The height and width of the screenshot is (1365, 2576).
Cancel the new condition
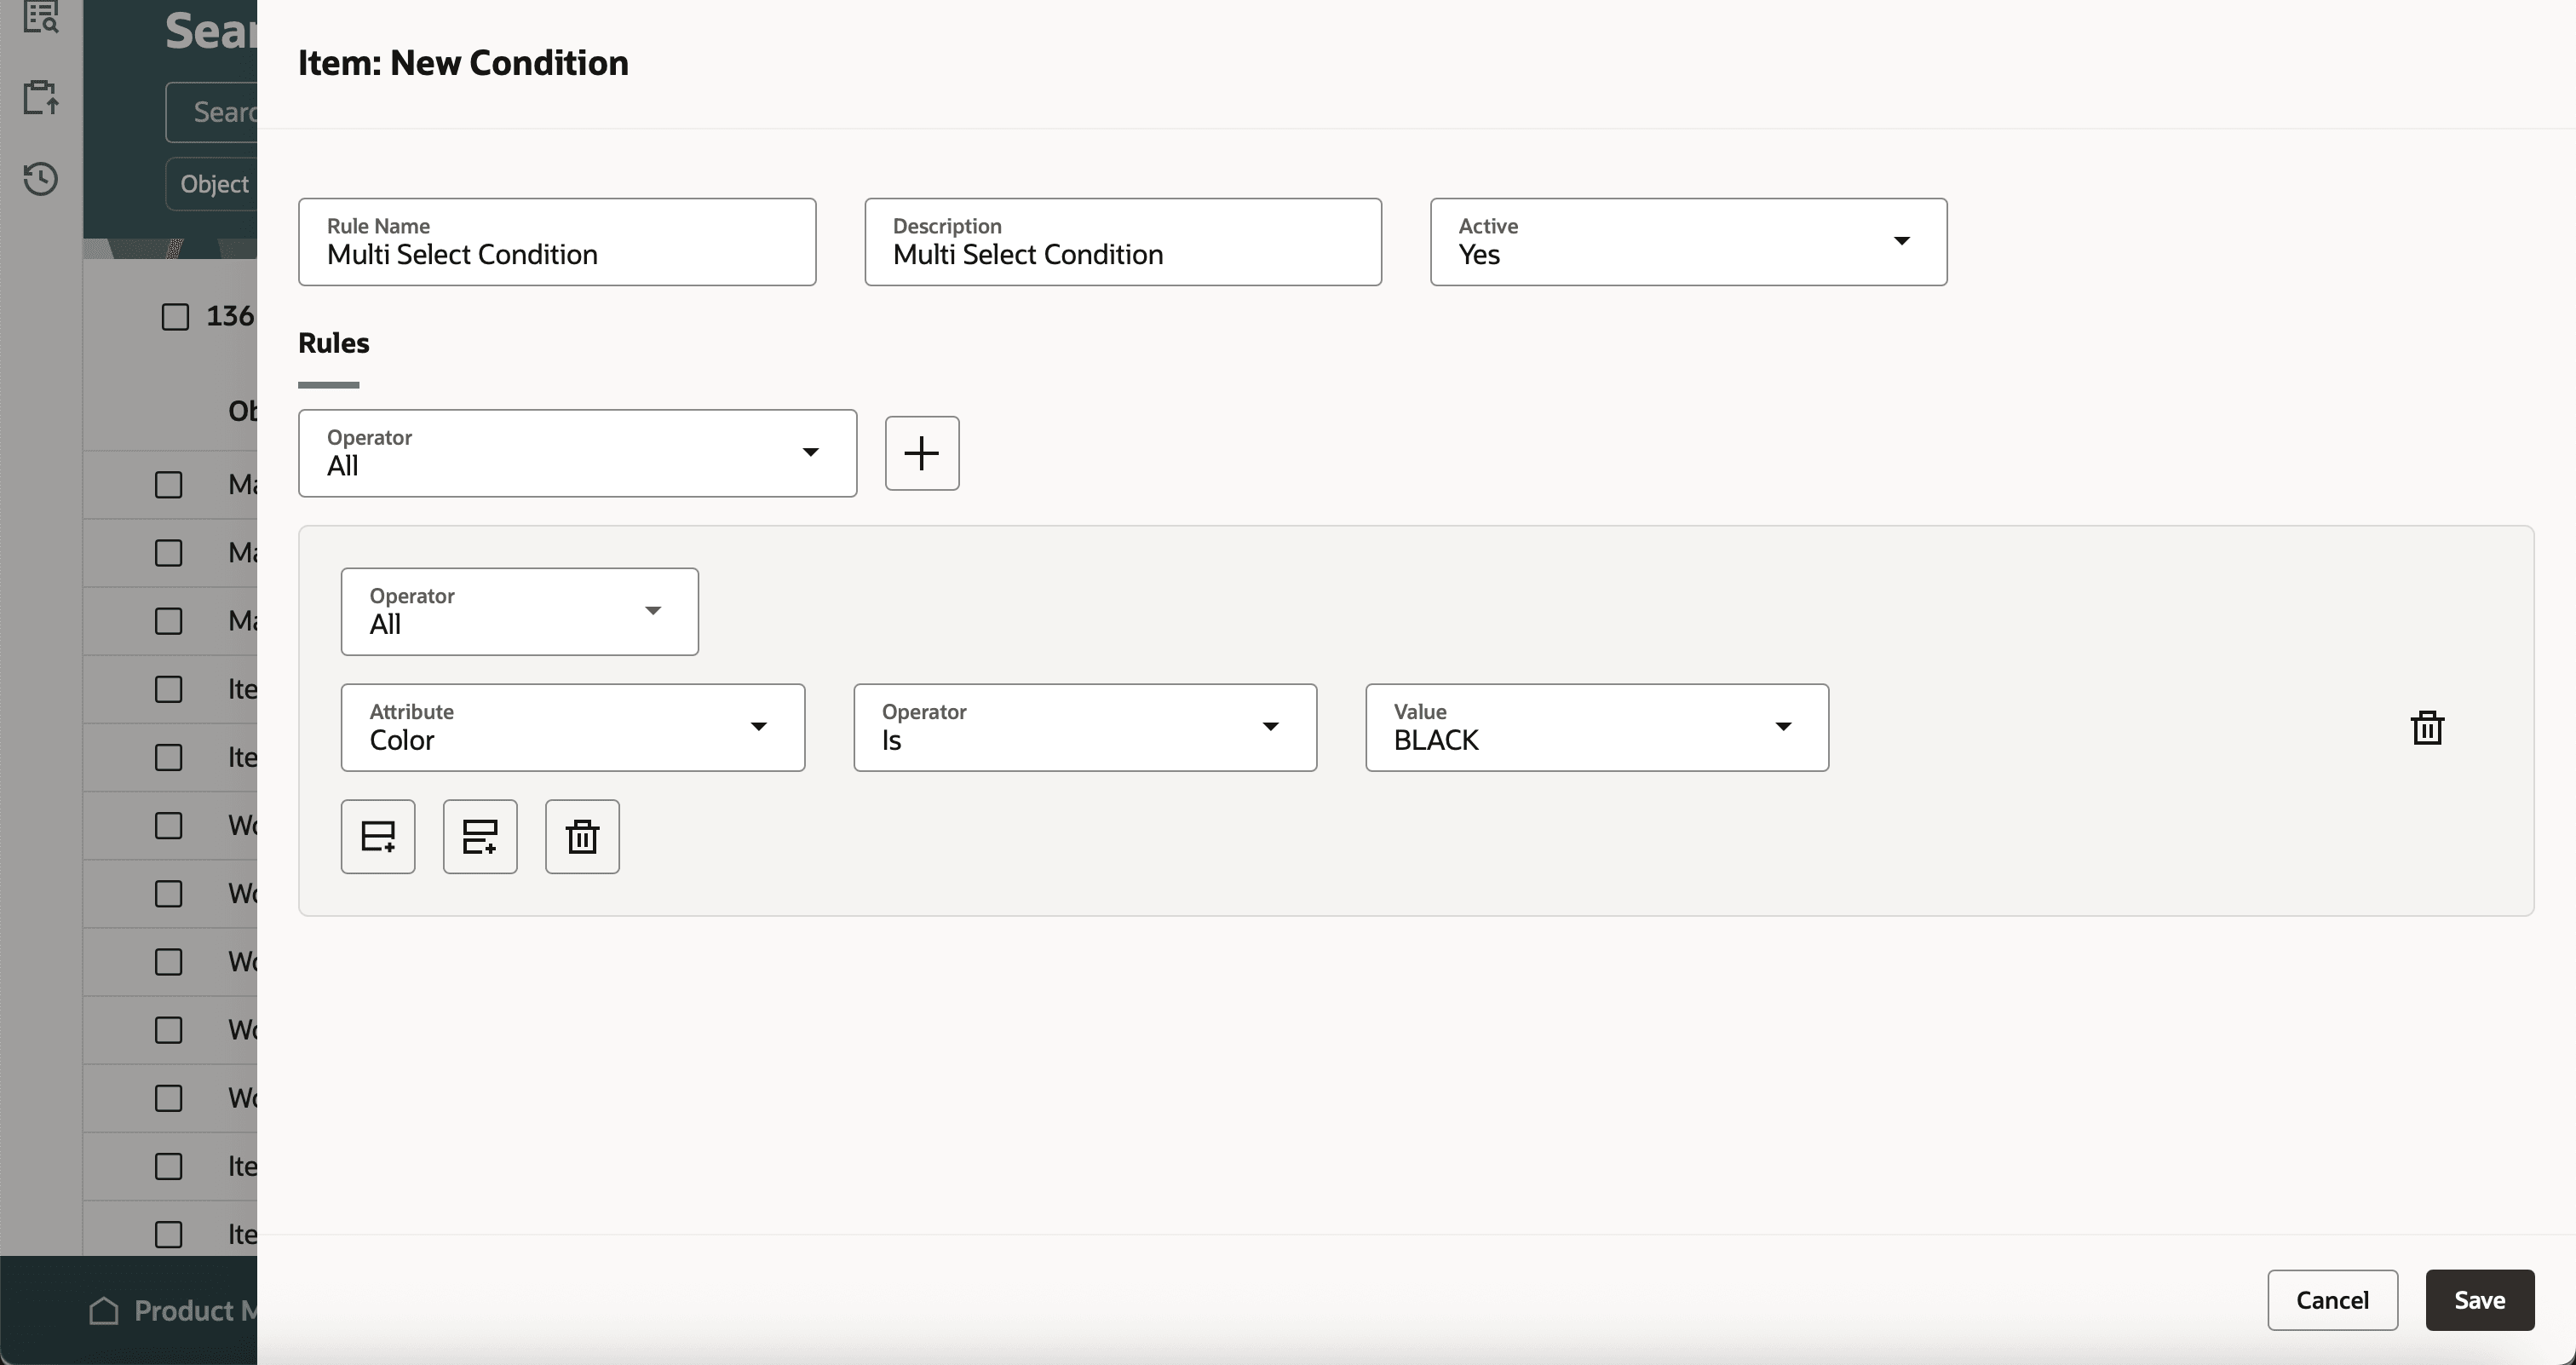click(x=2333, y=1300)
